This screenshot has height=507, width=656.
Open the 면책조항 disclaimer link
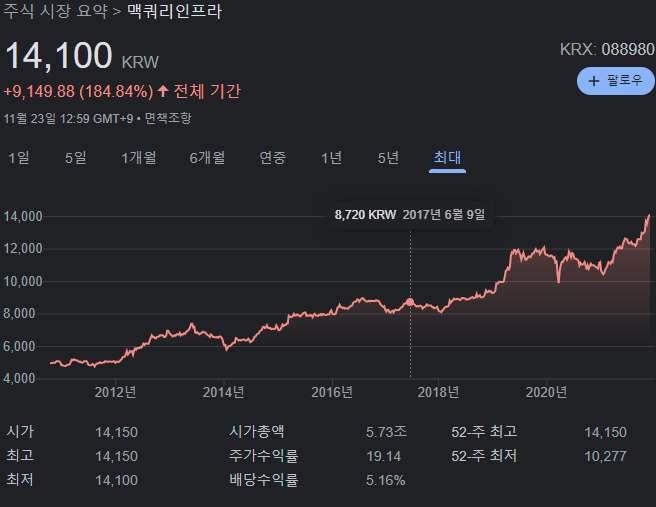168,118
